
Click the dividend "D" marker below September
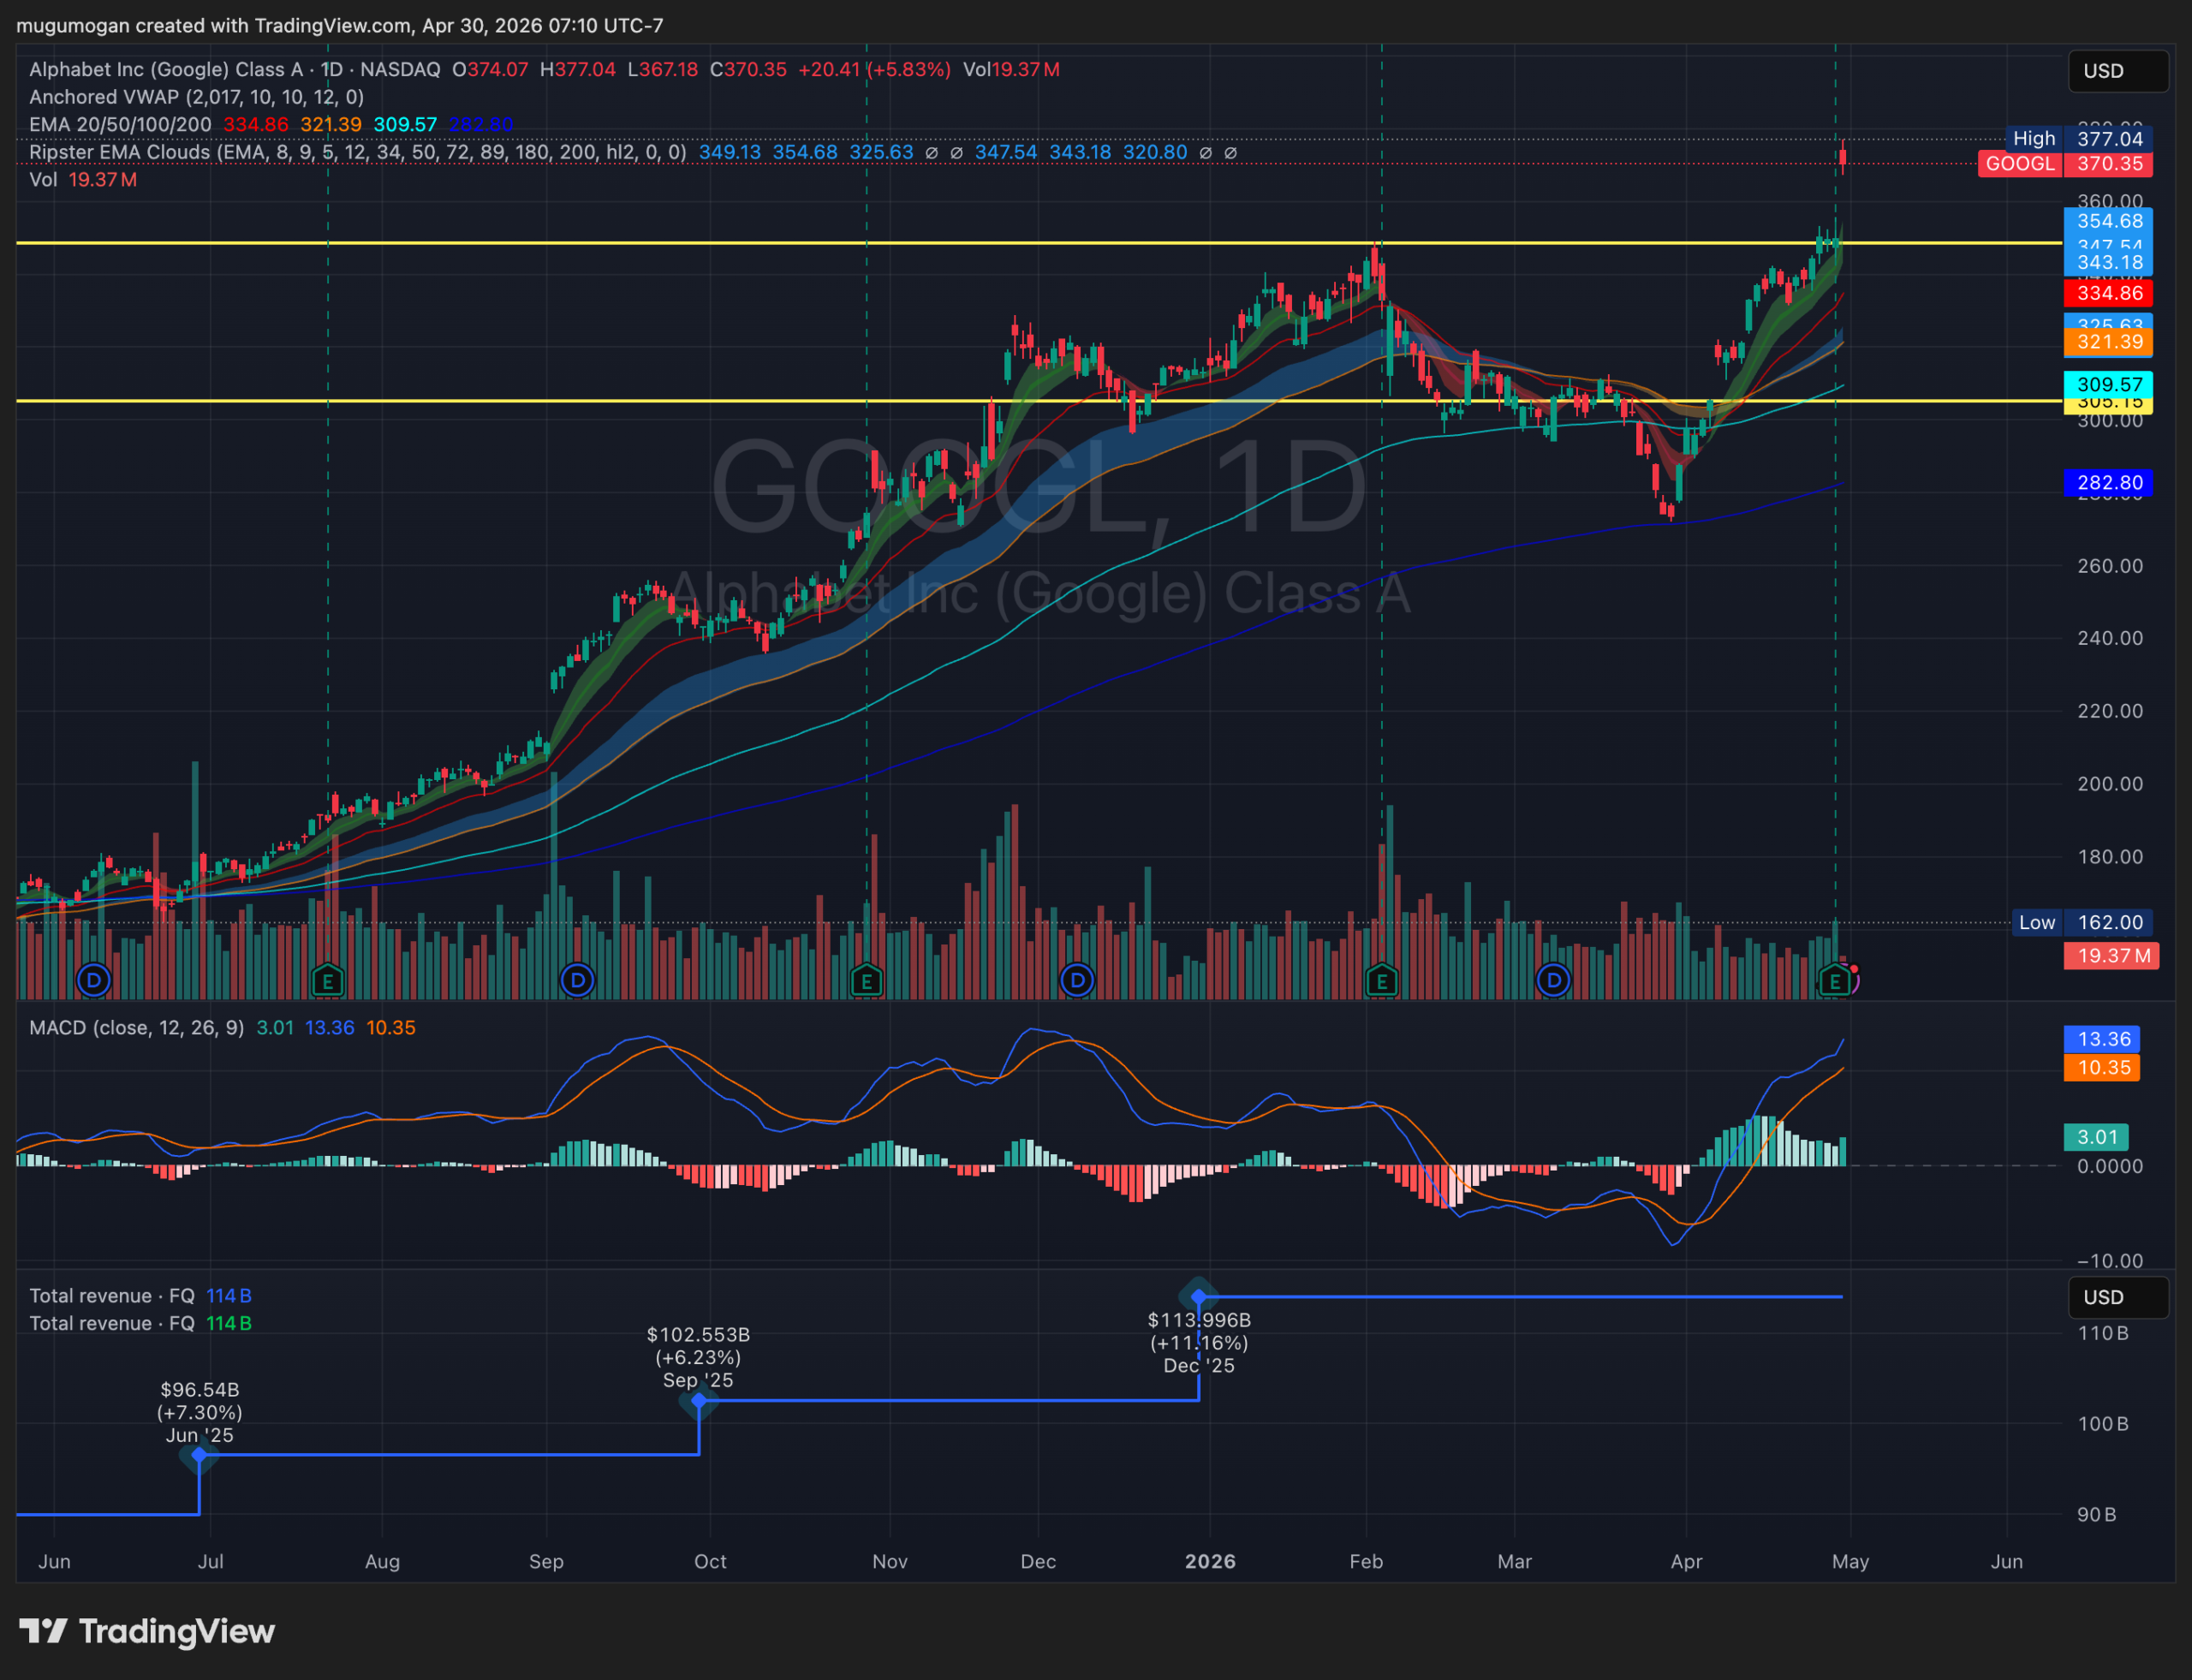[577, 981]
